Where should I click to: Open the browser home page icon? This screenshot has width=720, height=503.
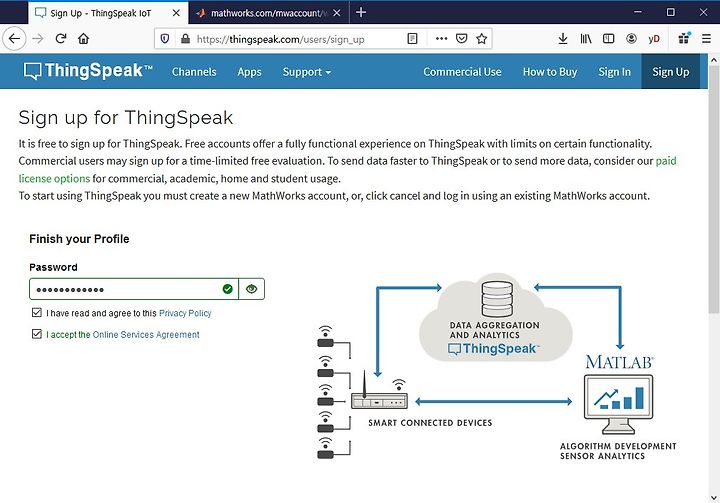click(83, 39)
